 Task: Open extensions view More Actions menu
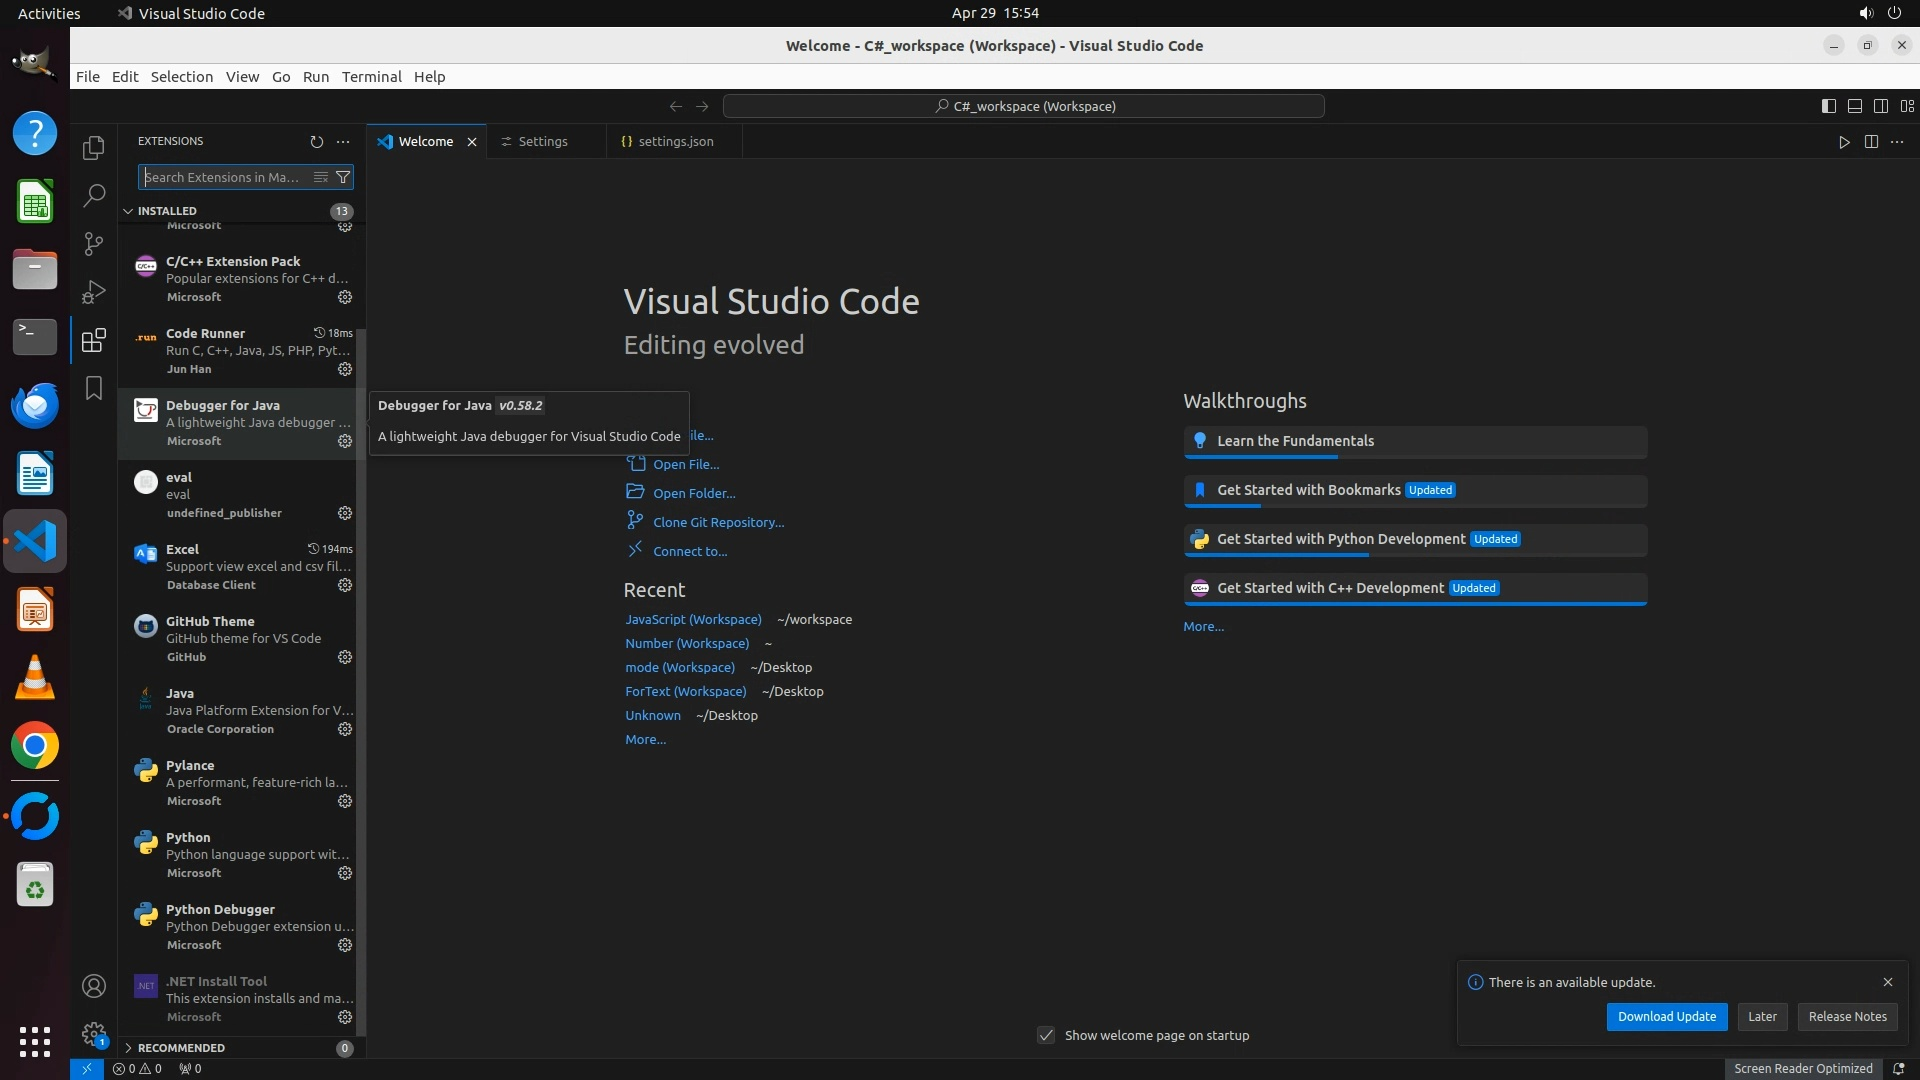[343, 142]
